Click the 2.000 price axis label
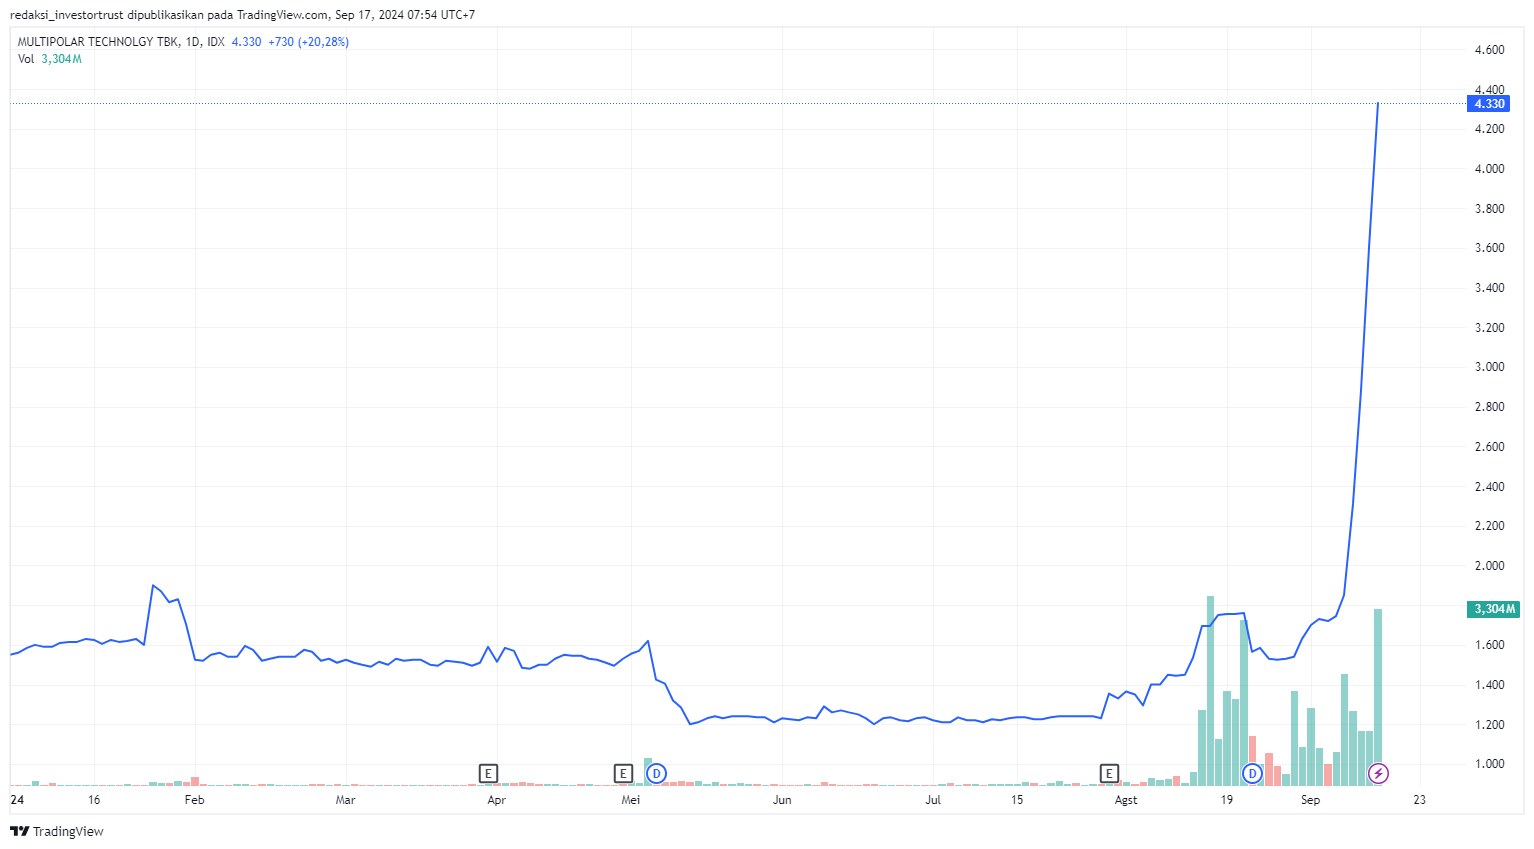 pyautogui.click(x=1489, y=566)
